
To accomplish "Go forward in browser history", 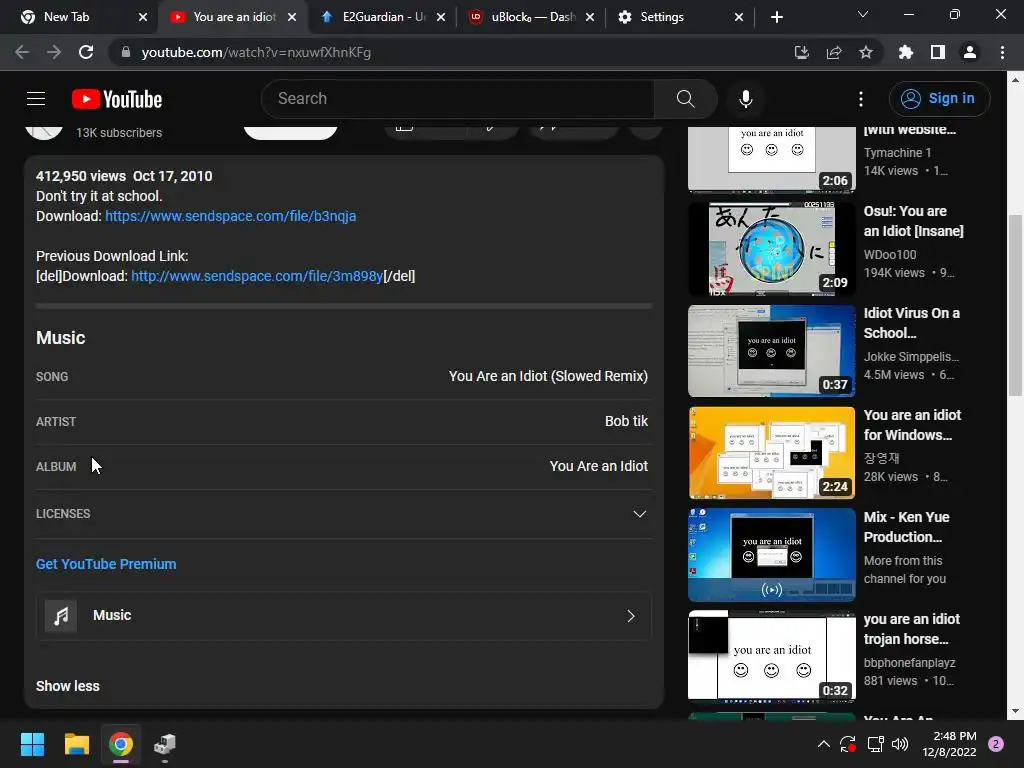I will (54, 52).
